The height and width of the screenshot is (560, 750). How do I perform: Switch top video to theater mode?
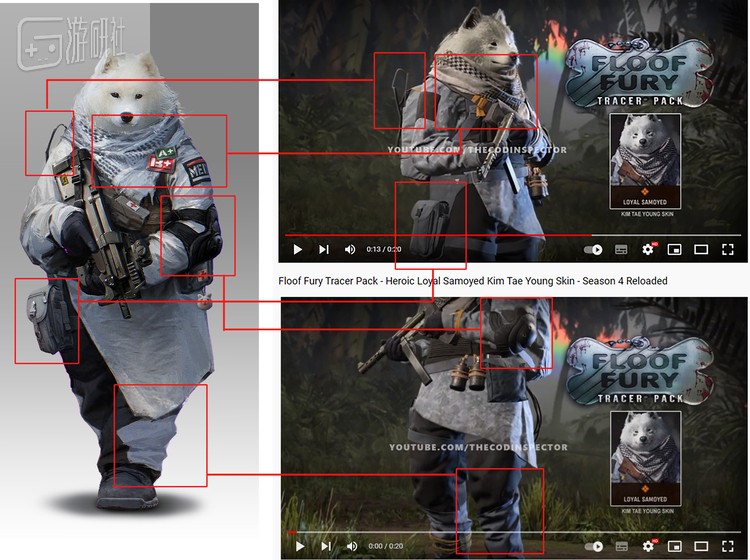point(701,249)
